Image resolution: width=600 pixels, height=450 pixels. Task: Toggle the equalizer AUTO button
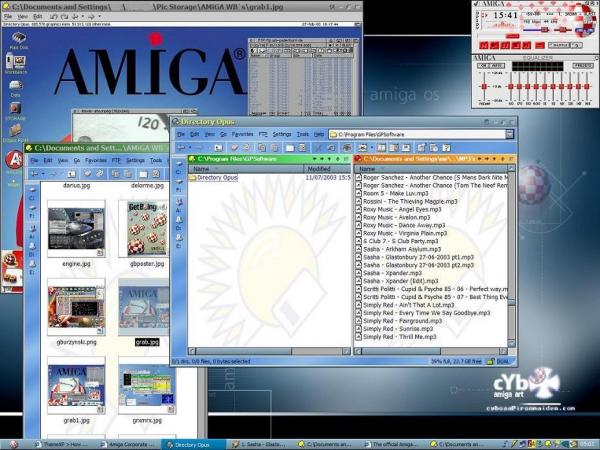coord(497,65)
